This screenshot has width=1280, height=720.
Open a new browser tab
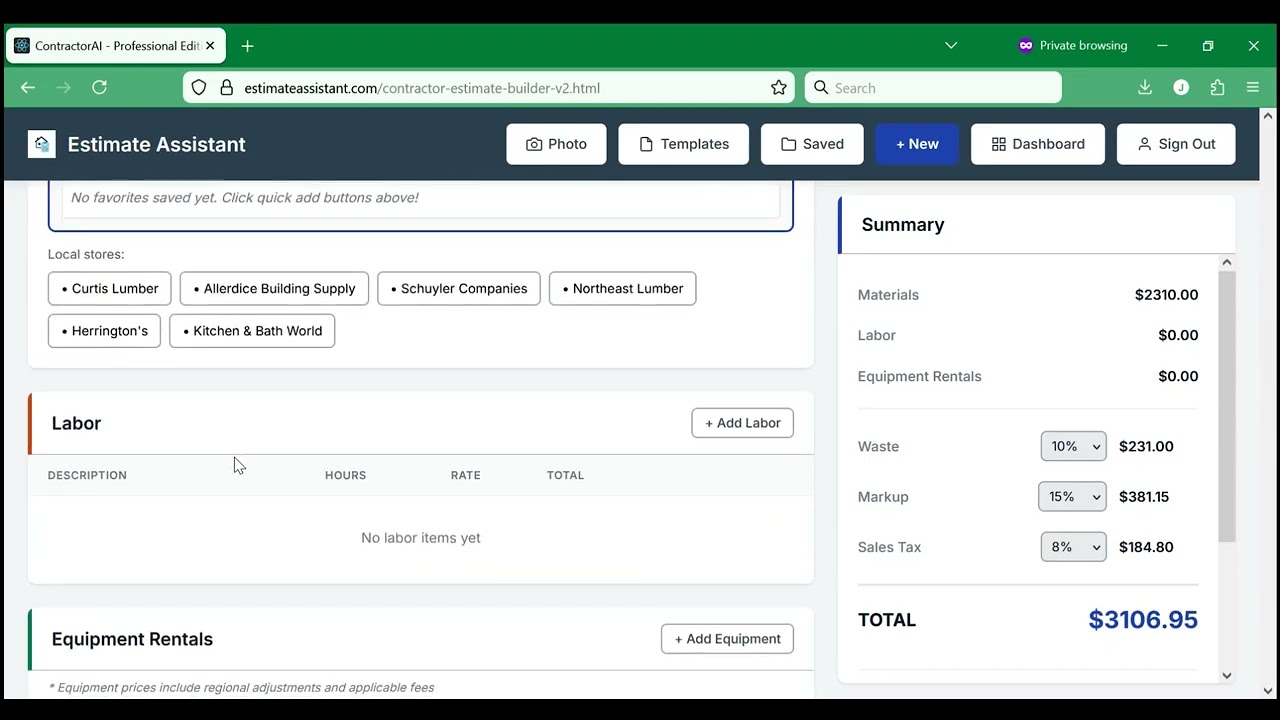coord(247,46)
